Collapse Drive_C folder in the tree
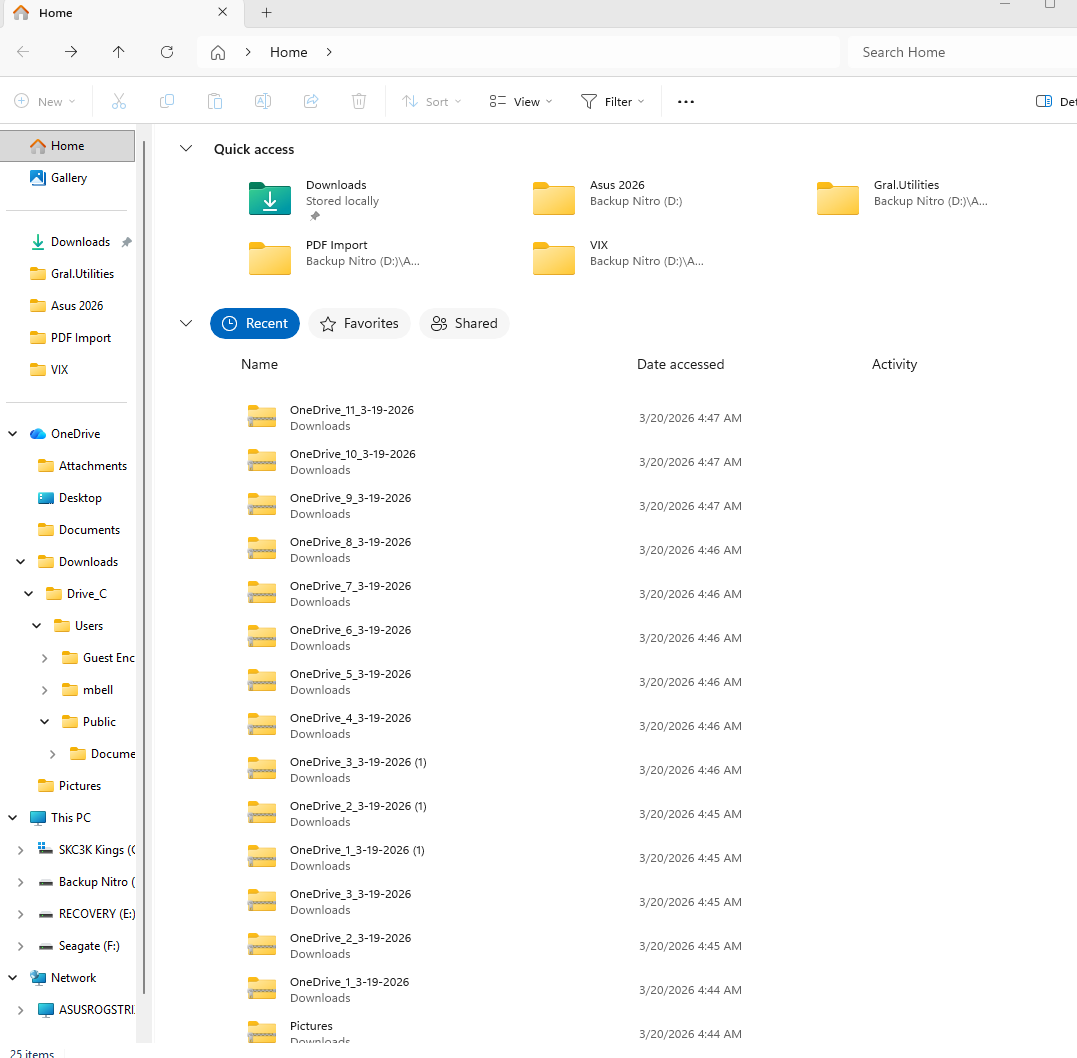 [x=28, y=594]
